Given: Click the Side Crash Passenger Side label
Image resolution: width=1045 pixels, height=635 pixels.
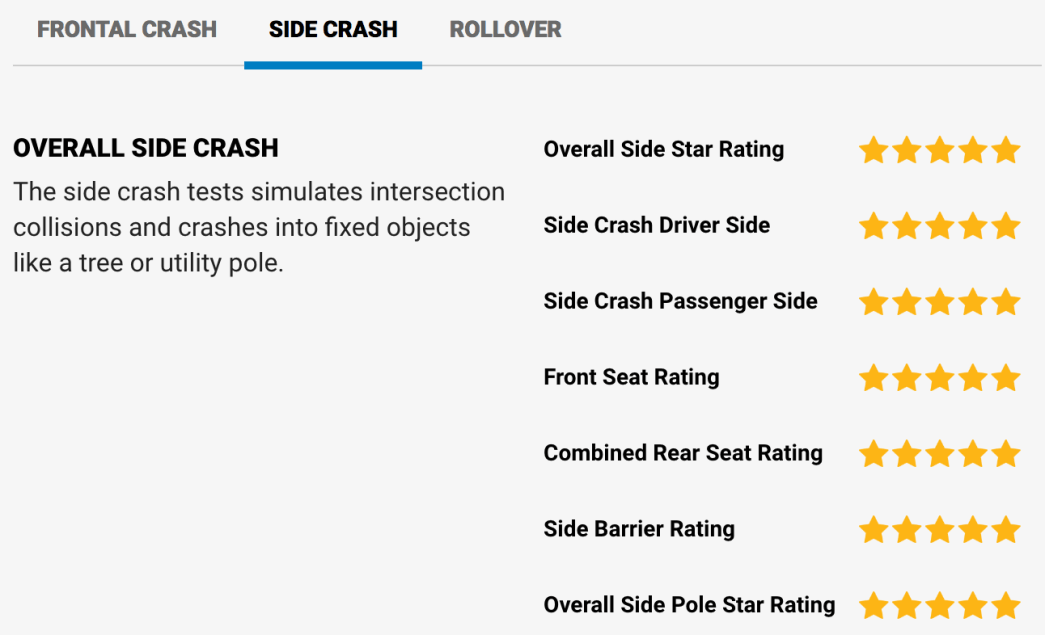Looking at the screenshot, I should coord(680,301).
